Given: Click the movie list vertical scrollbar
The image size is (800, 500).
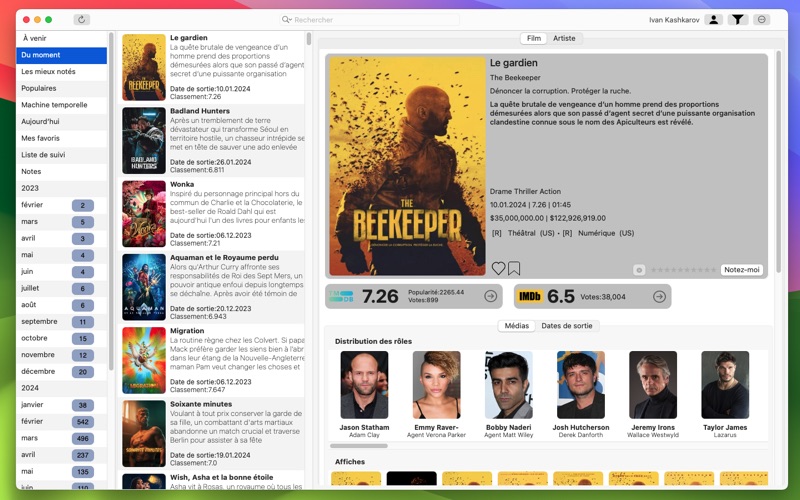Looking at the screenshot, I should tap(309, 39).
